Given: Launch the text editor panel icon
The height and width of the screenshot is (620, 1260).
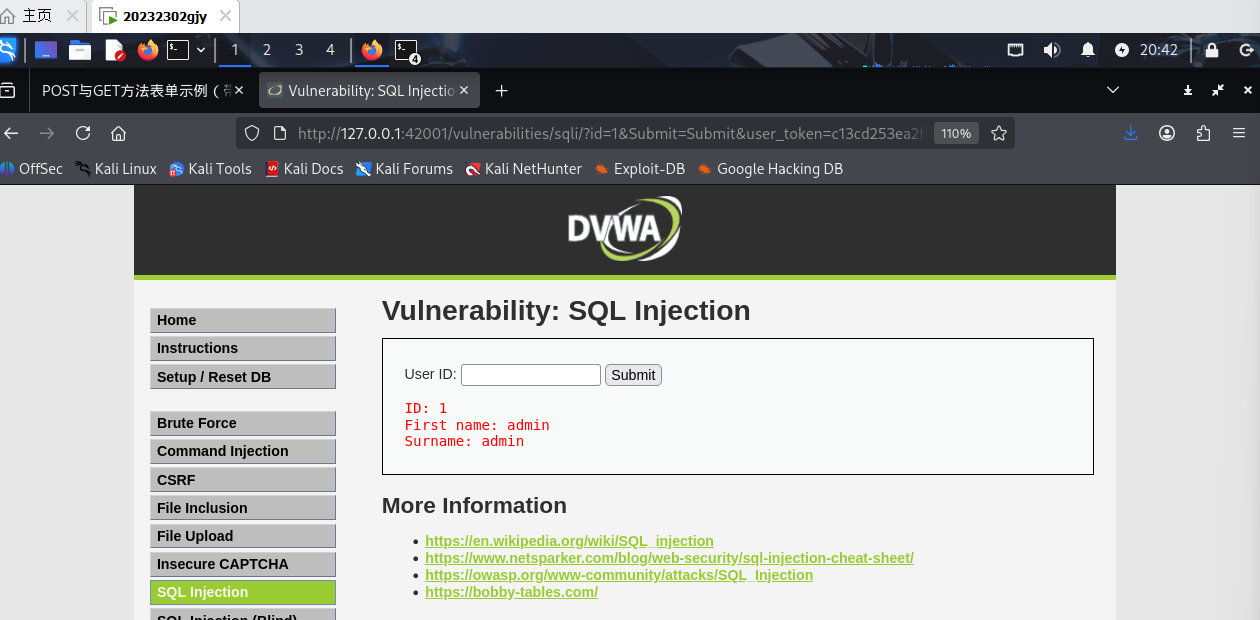Looking at the screenshot, I should [114, 50].
